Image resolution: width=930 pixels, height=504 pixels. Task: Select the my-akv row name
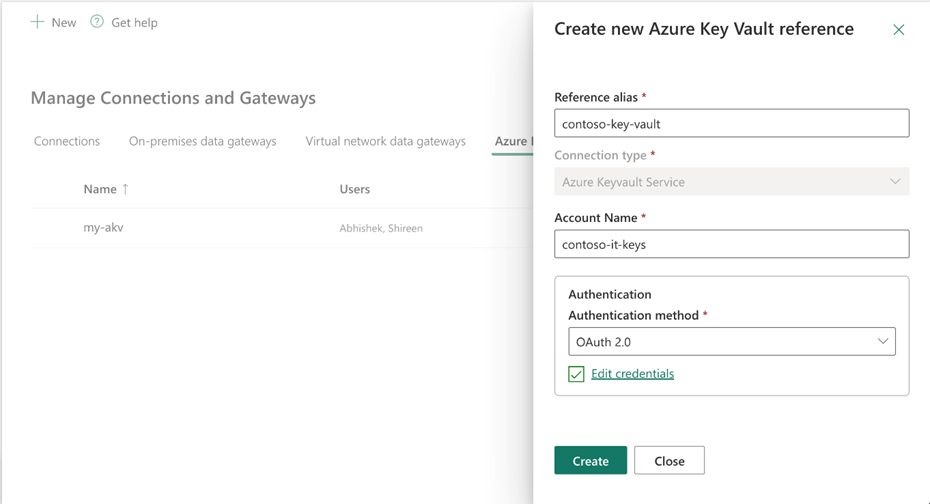[x=103, y=228]
